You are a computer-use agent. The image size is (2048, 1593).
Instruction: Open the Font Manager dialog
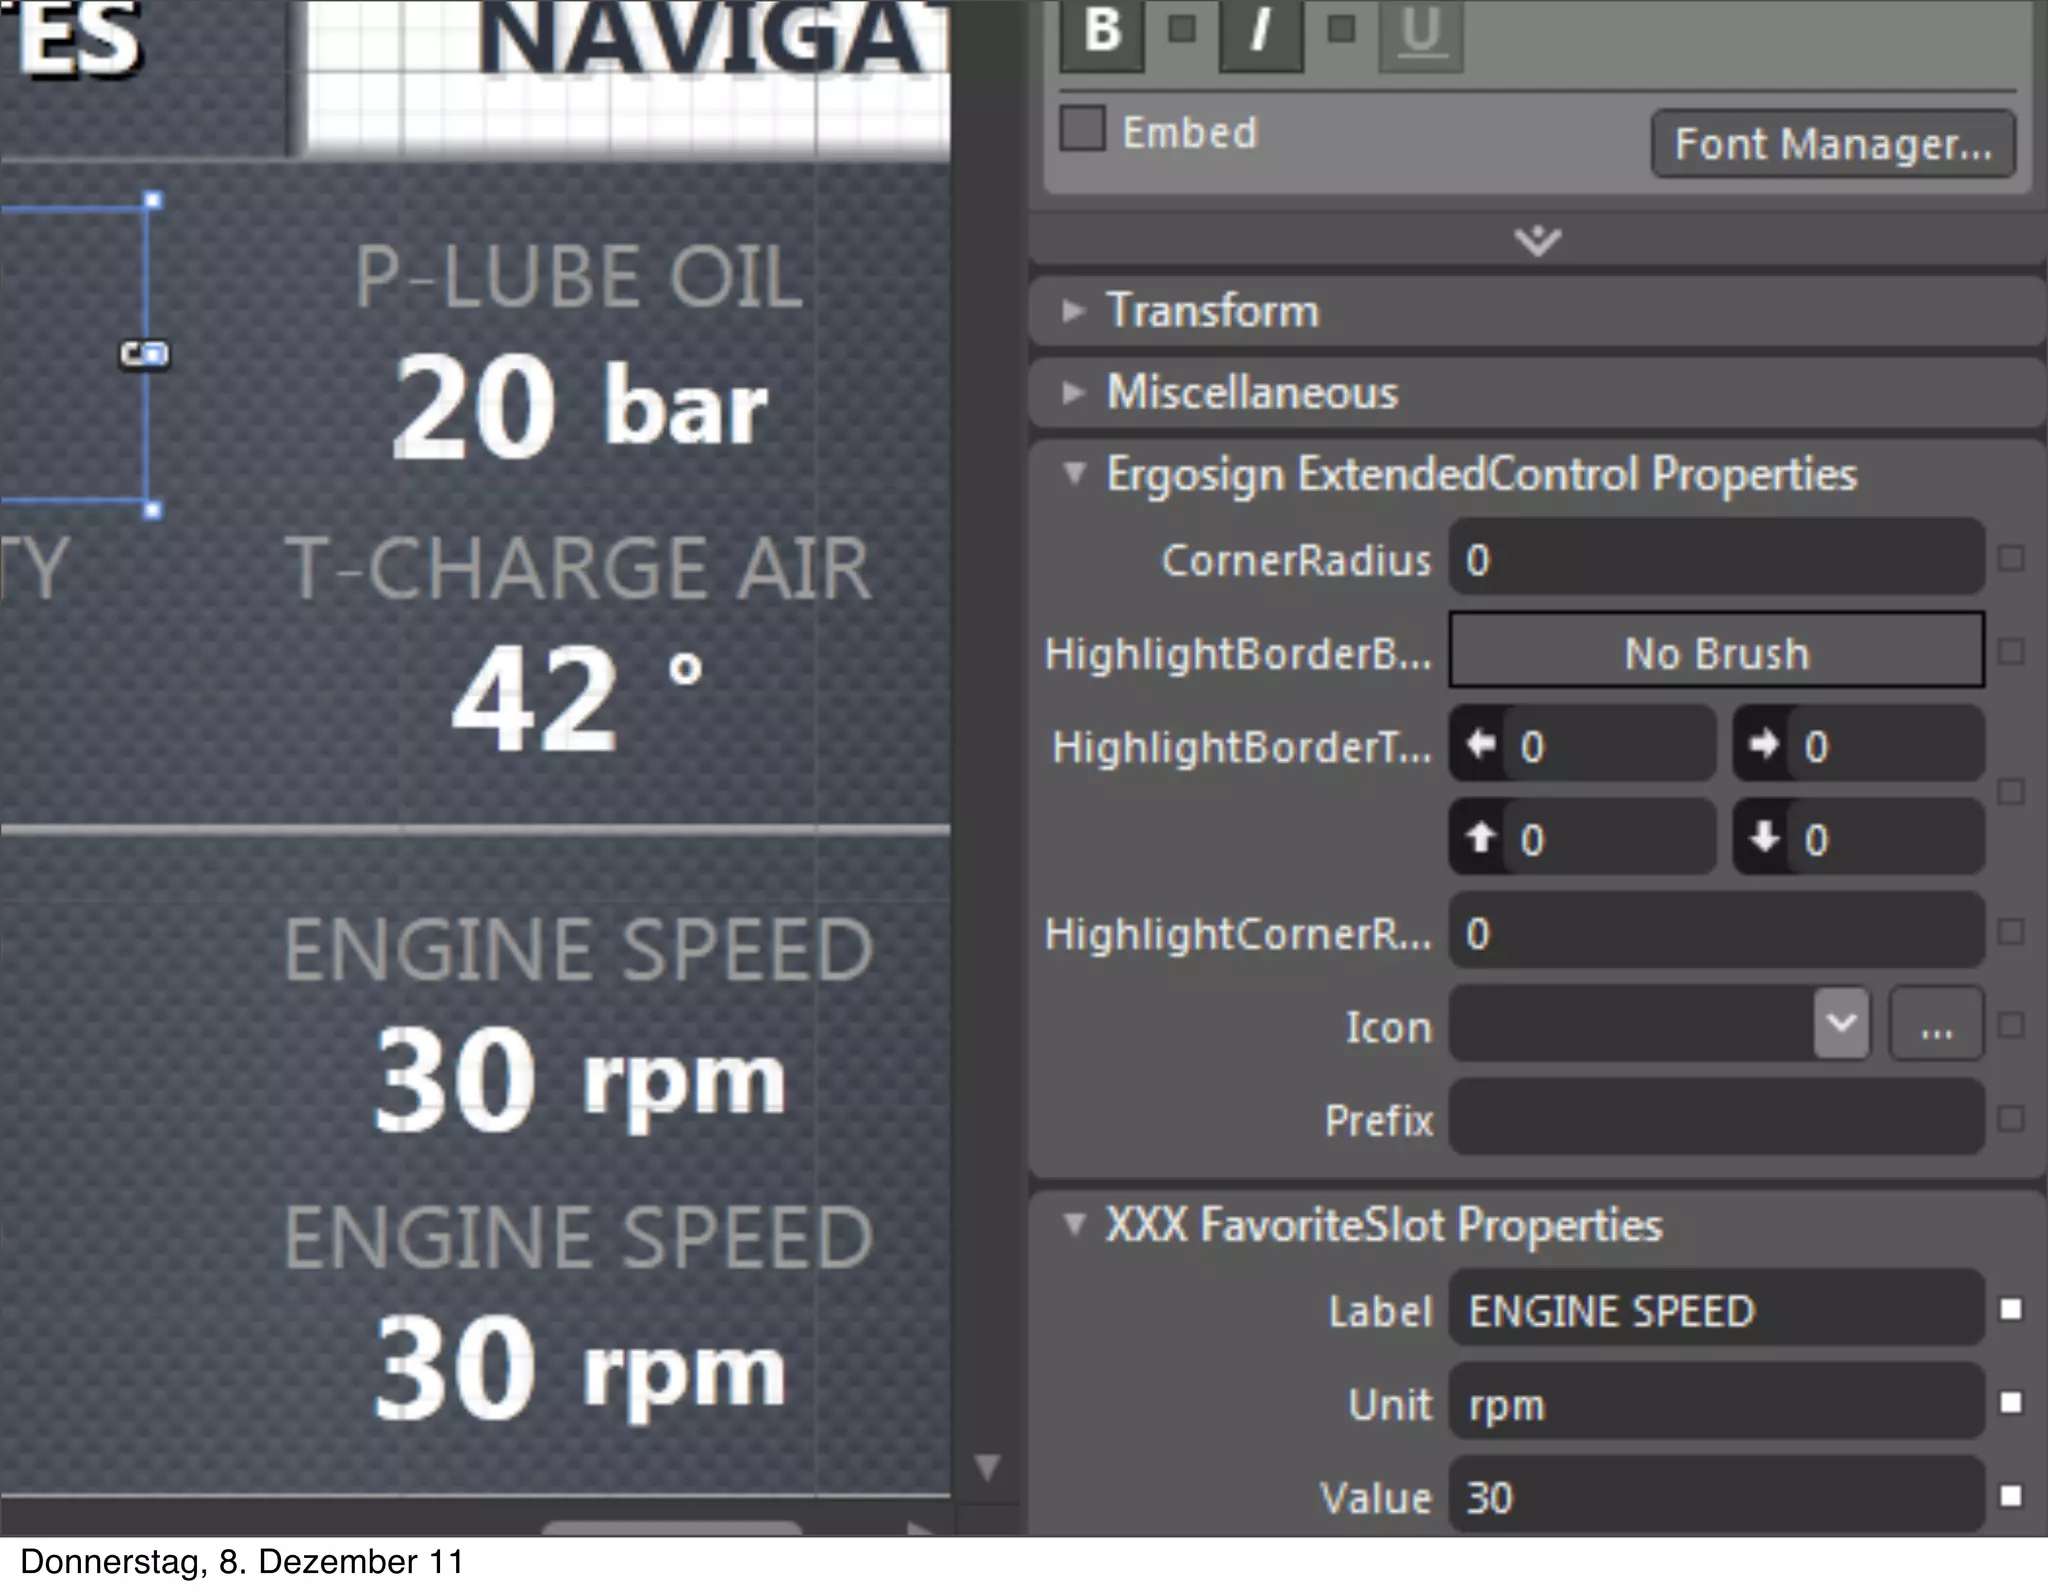click(x=1832, y=144)
